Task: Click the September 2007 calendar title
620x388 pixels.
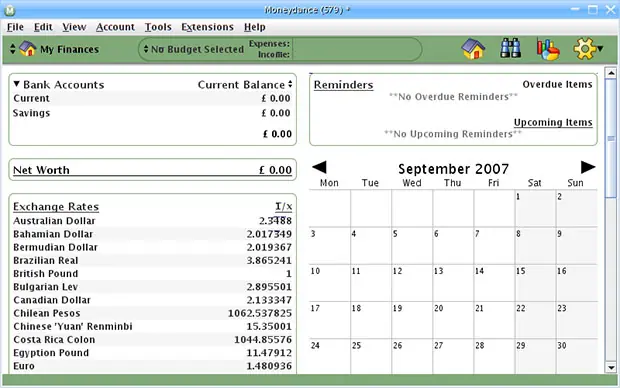Action: 453,169
